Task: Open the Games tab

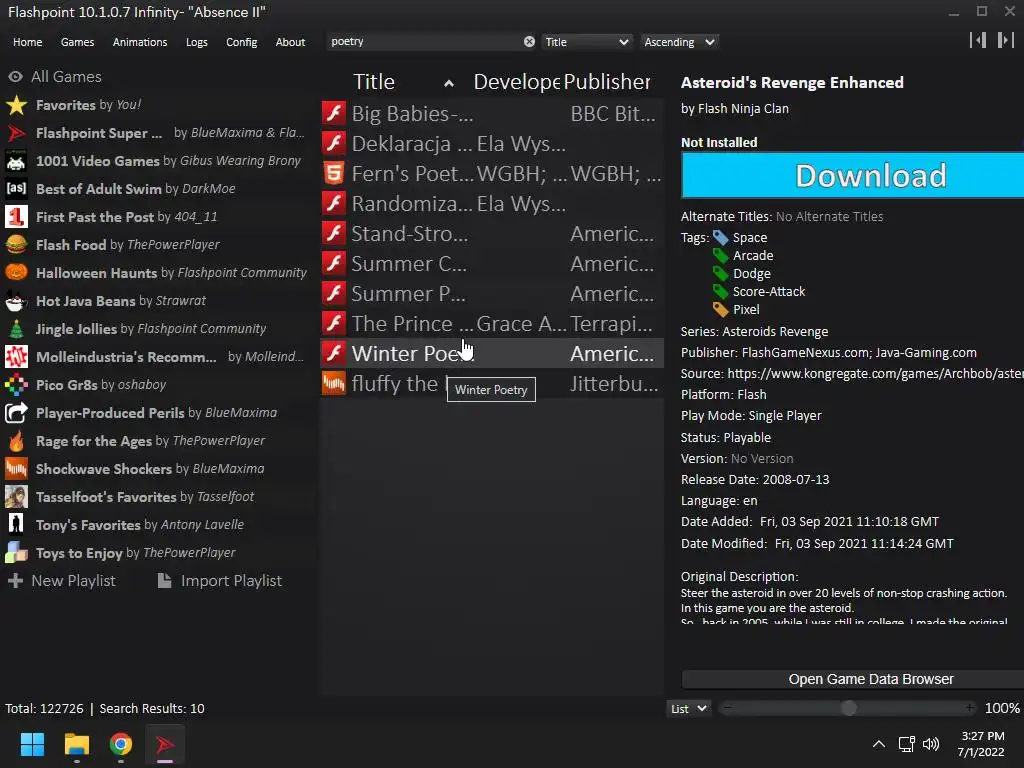Action: pyautogui.click(x=77, y=42)
